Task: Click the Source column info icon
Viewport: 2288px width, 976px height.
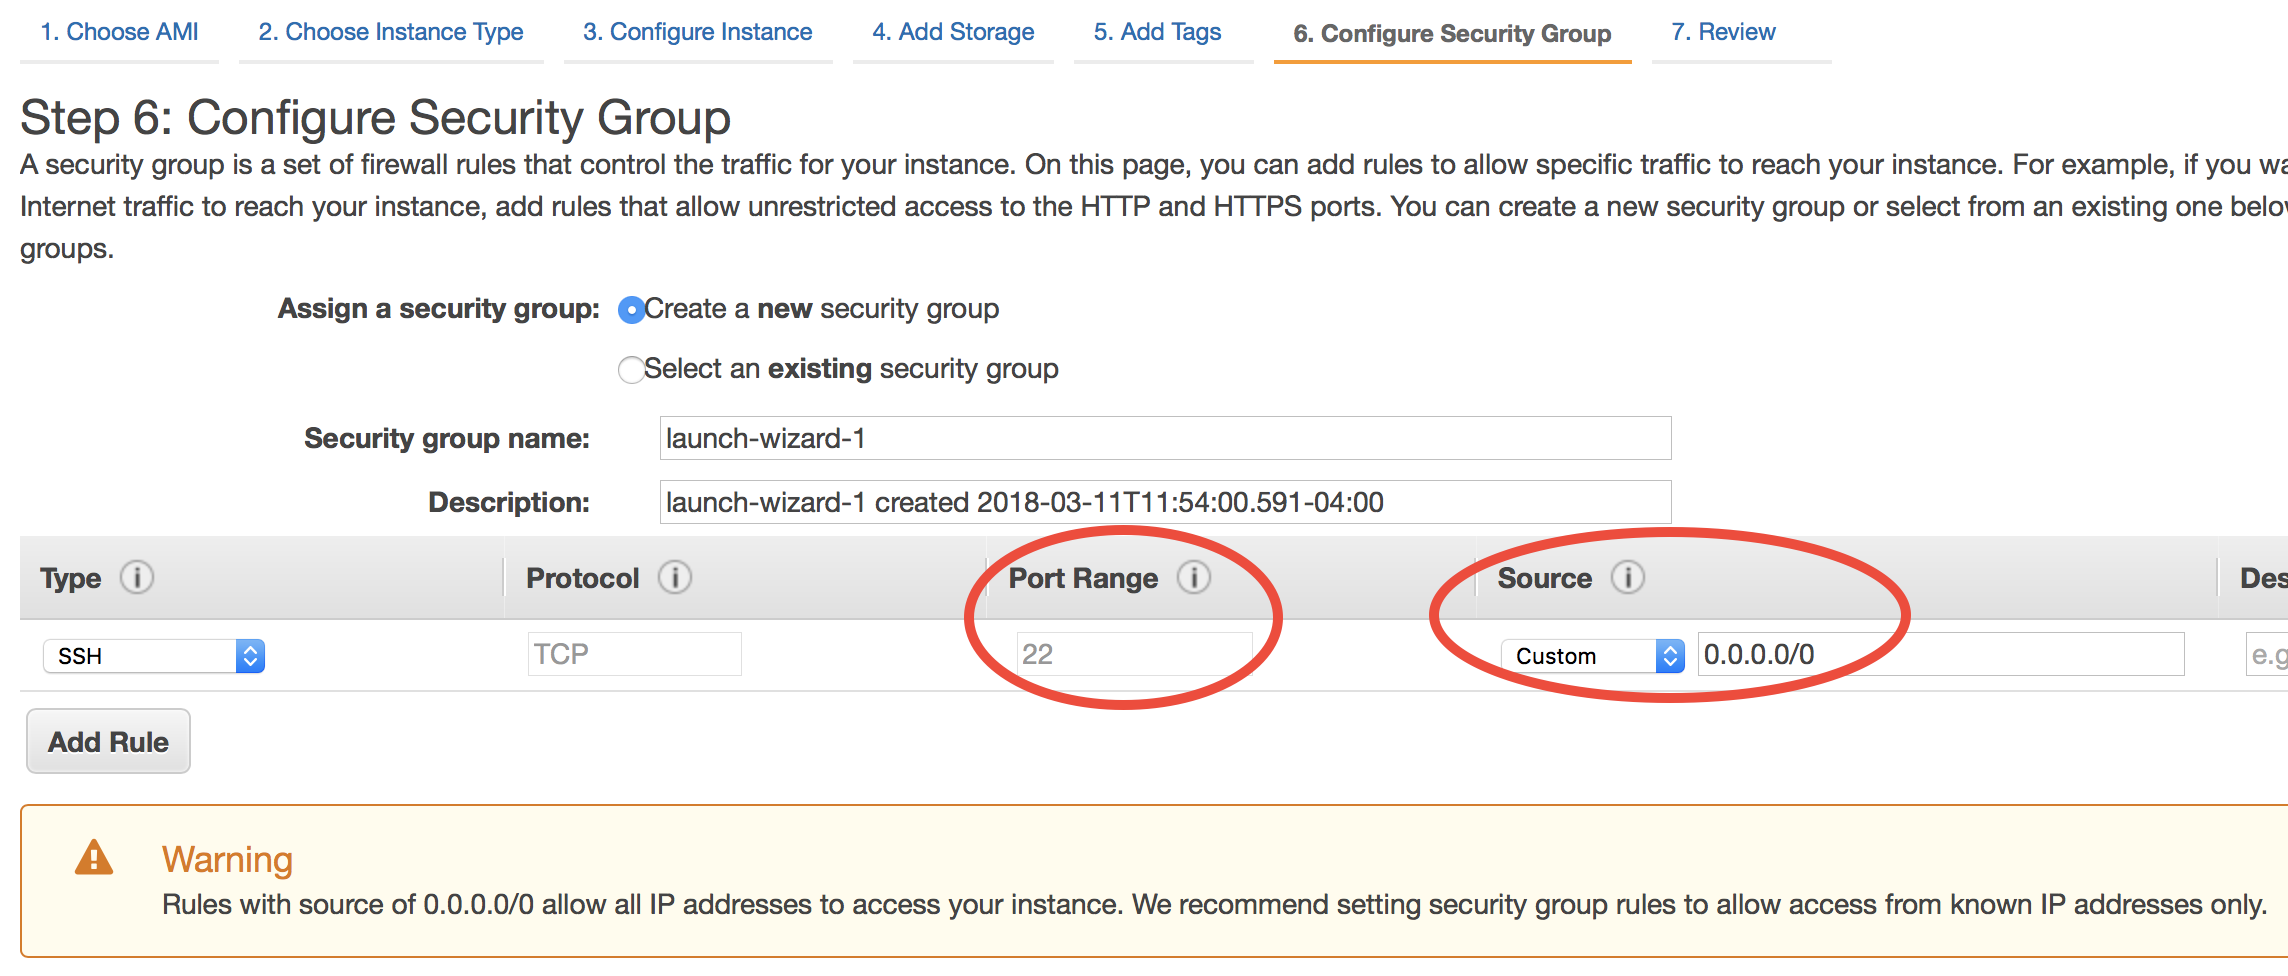Action: [1627, 577]
